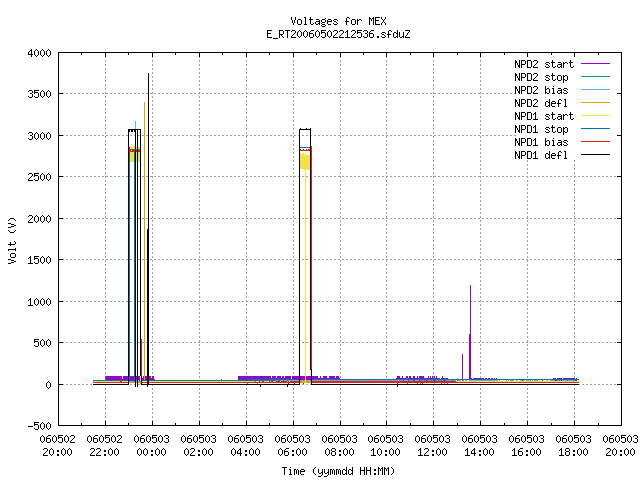The height and width of the screenshot is (480, 640).
Task: Select the "NPD2 bias" legend label
Action: (541, 90)
